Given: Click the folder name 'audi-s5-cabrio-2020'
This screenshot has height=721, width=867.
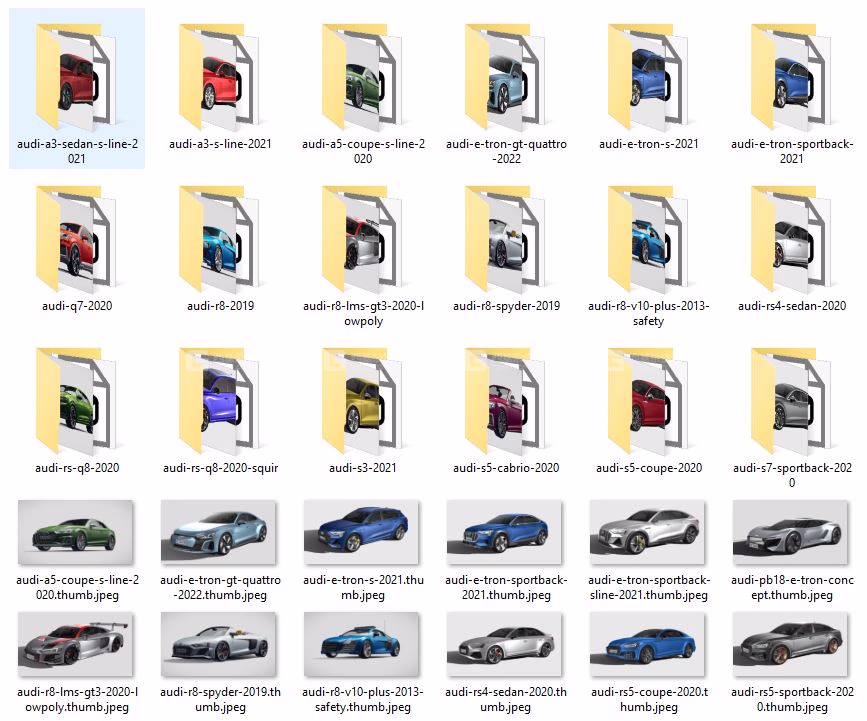Looking at the screenshot, I should (x=506, y=468).
